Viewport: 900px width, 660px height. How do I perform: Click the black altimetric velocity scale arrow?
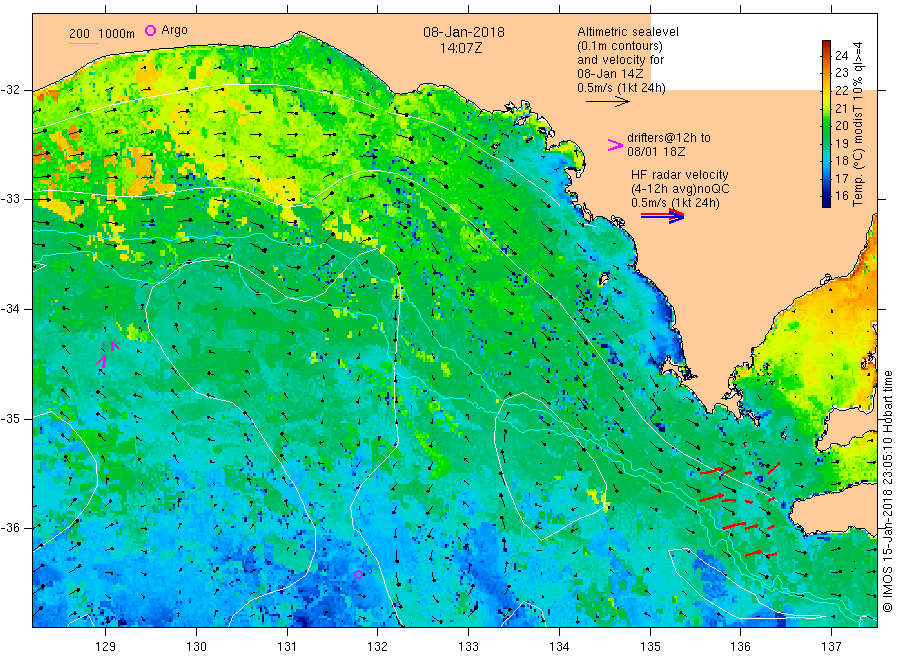coord(608,102)
